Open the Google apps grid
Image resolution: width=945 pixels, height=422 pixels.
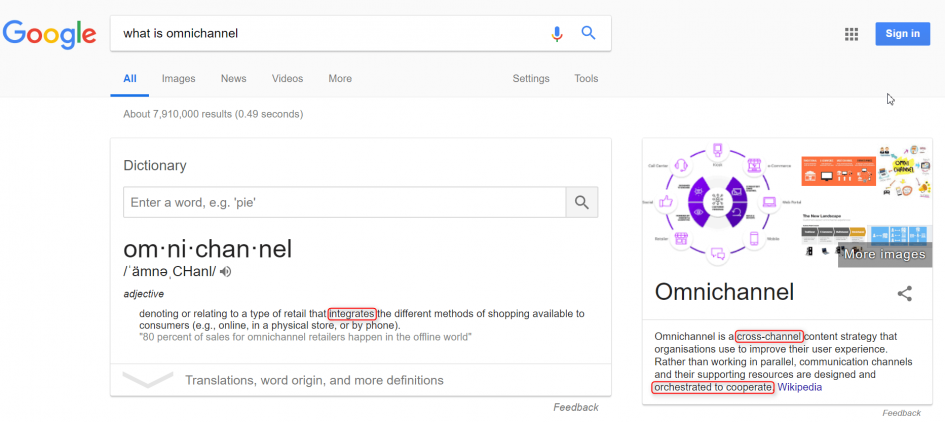tap(851, 34)
